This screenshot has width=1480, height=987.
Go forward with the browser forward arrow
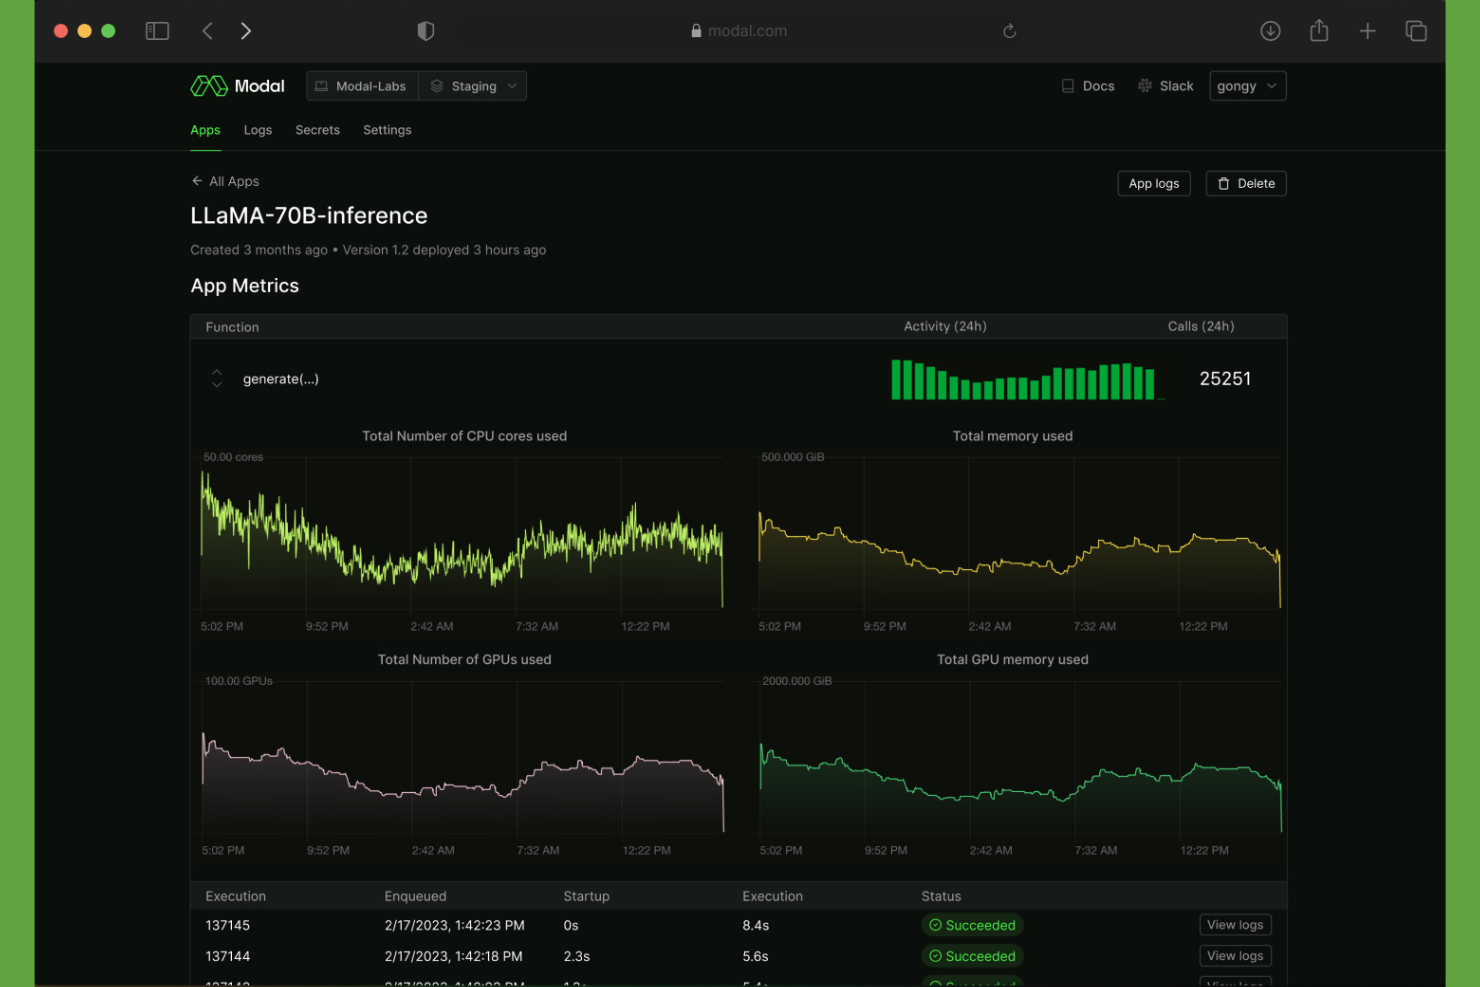coord(246,31)
